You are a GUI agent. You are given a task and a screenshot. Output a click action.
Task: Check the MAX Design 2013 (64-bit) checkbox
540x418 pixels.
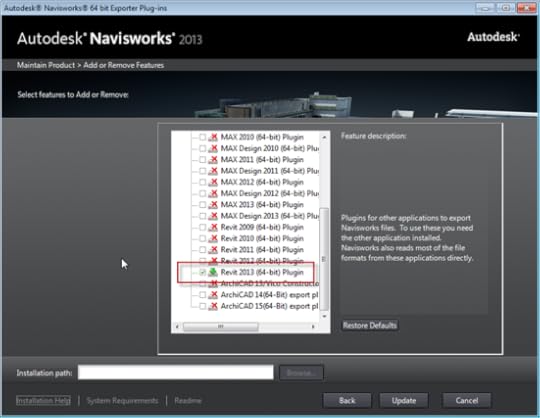(x=202, y=216)
